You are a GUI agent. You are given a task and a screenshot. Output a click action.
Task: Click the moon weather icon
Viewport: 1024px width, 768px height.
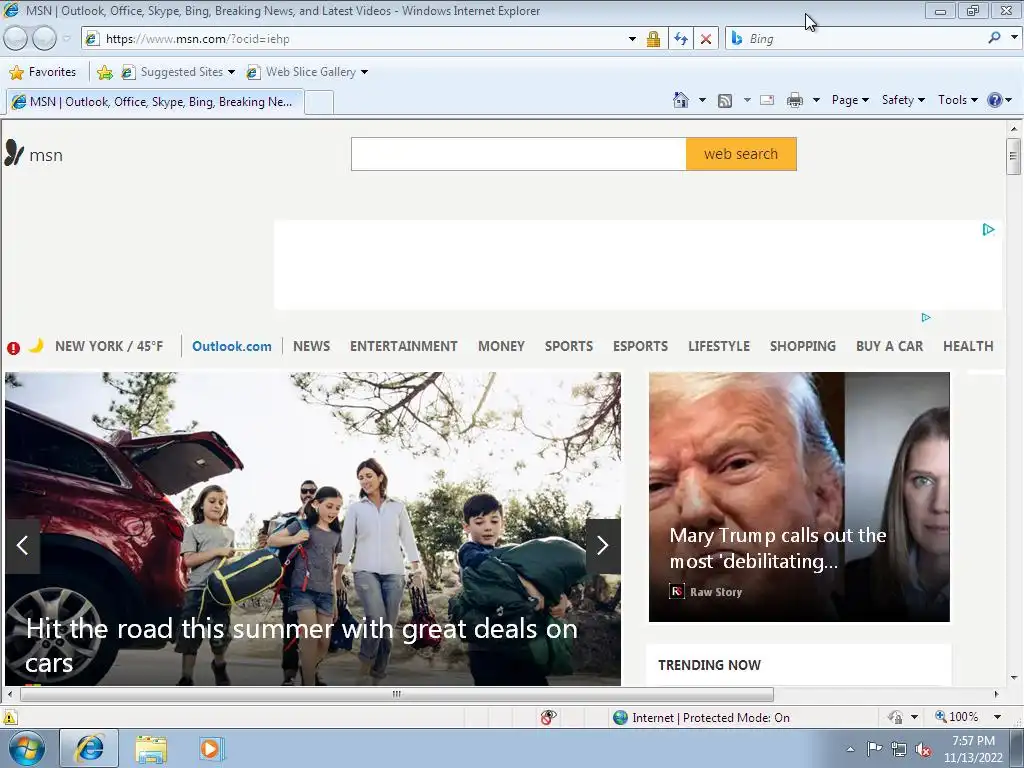pyautogui.click(x=37, y=345)
